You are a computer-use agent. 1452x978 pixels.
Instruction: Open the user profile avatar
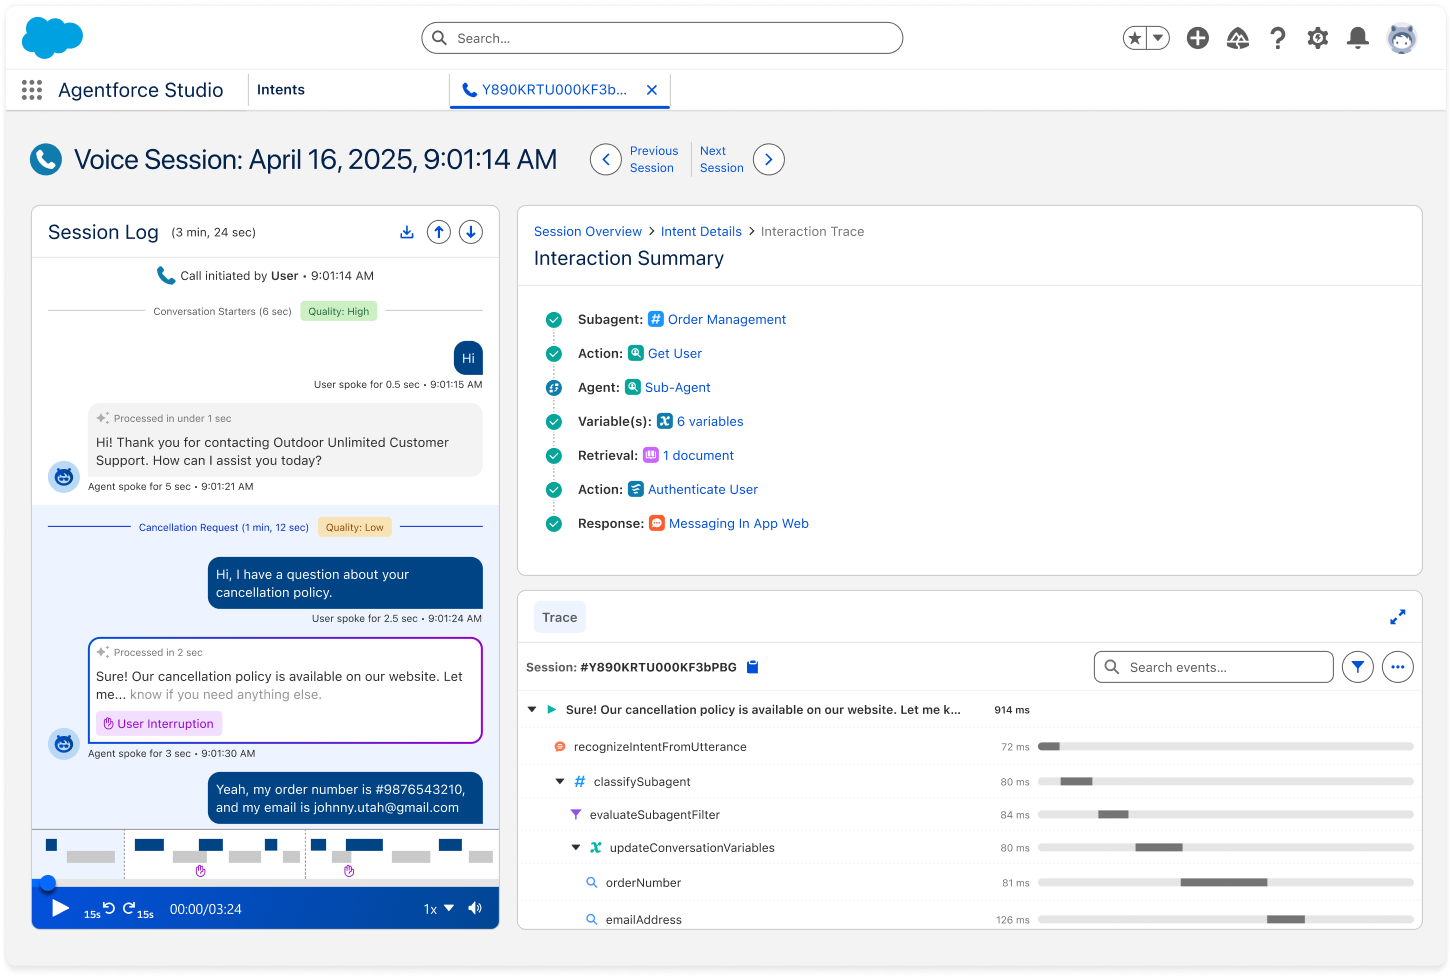tap(1402, 38)
